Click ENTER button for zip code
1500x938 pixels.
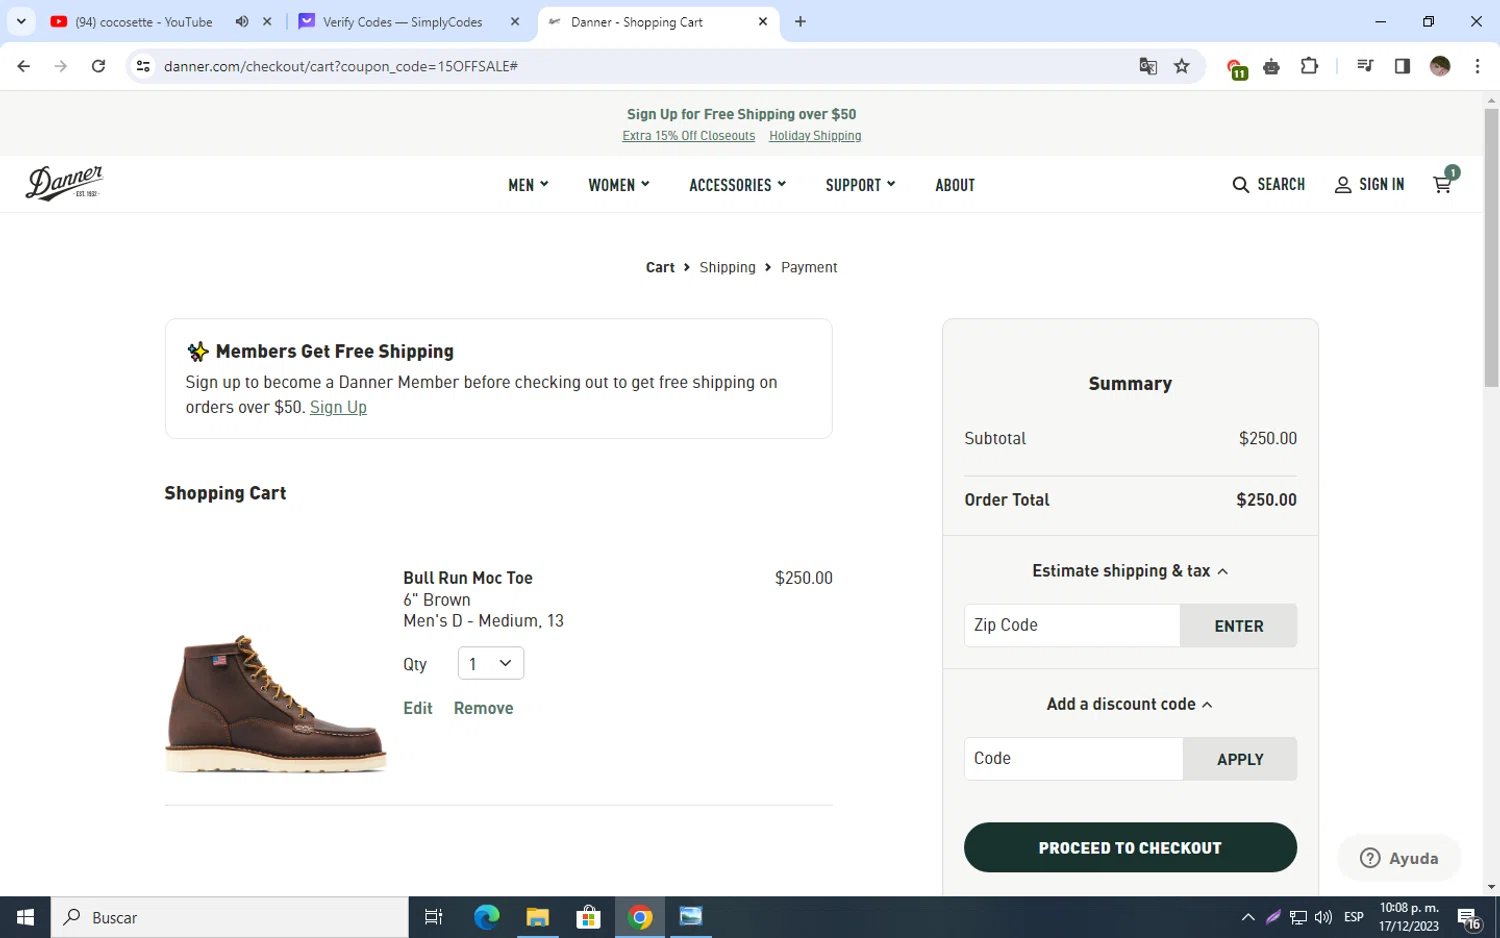click(1238, 626)
